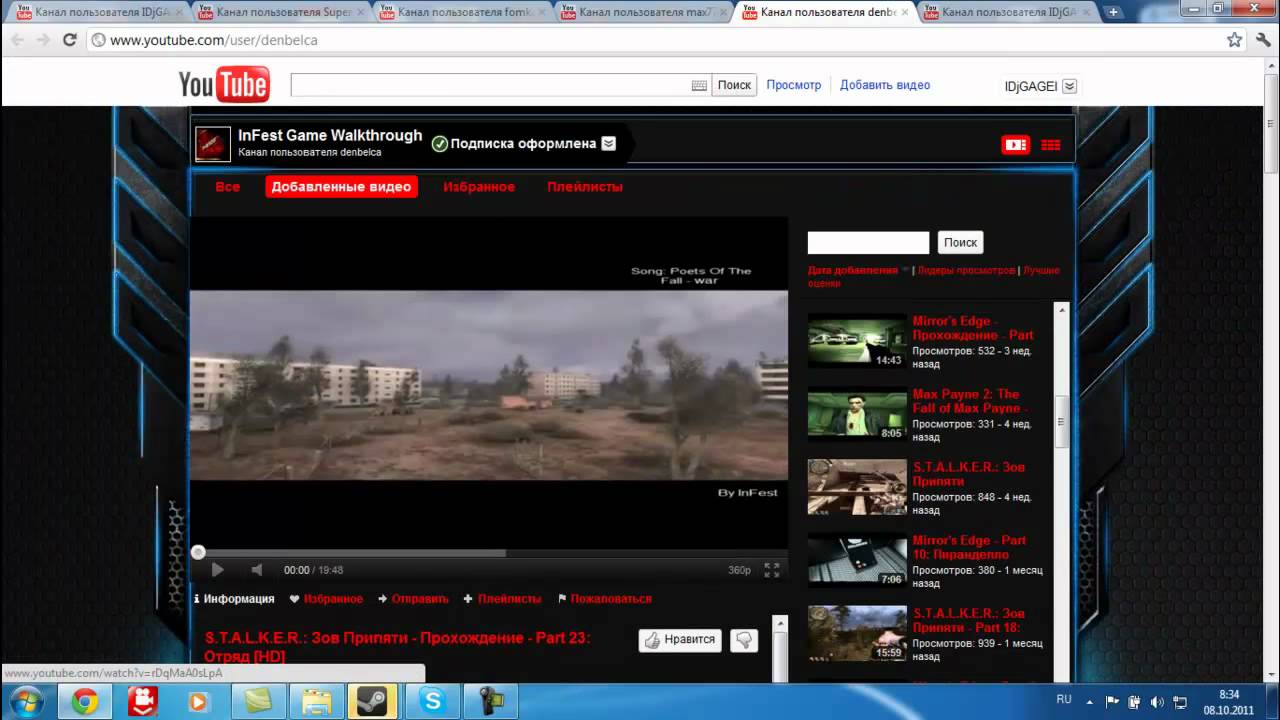Open the Chrome wrench settings menu
Screen dimensions: 1280x720
coord(1262,40)
